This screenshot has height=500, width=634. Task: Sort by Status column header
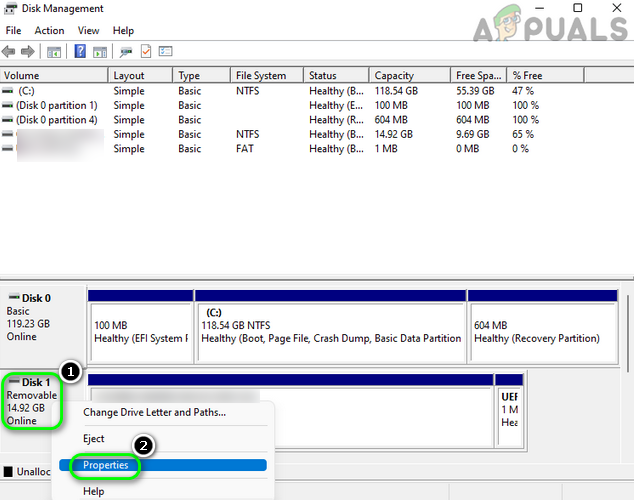[x=336, y=76]
